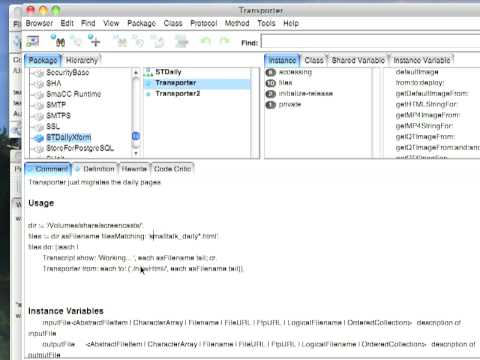This screenshot has width=480, height=360.
Task: Select the SMTPS package
Action: (x=58, y=116)
